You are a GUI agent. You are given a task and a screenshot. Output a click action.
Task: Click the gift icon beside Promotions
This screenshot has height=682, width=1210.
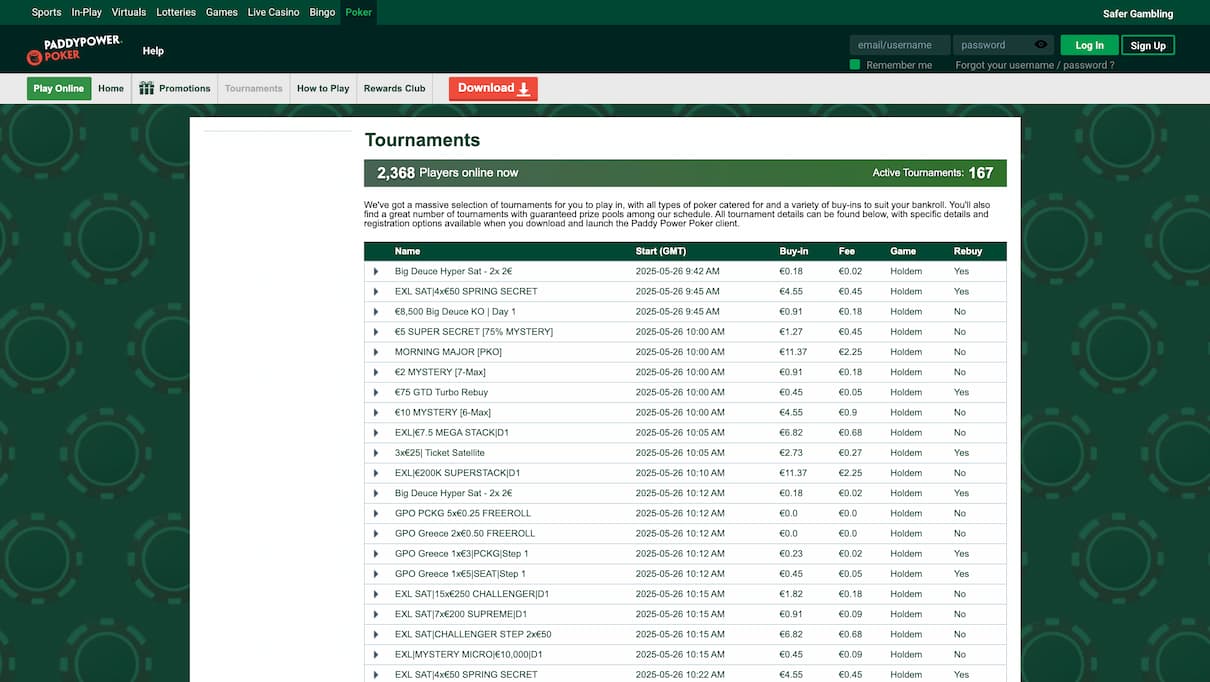coord(147,88)
